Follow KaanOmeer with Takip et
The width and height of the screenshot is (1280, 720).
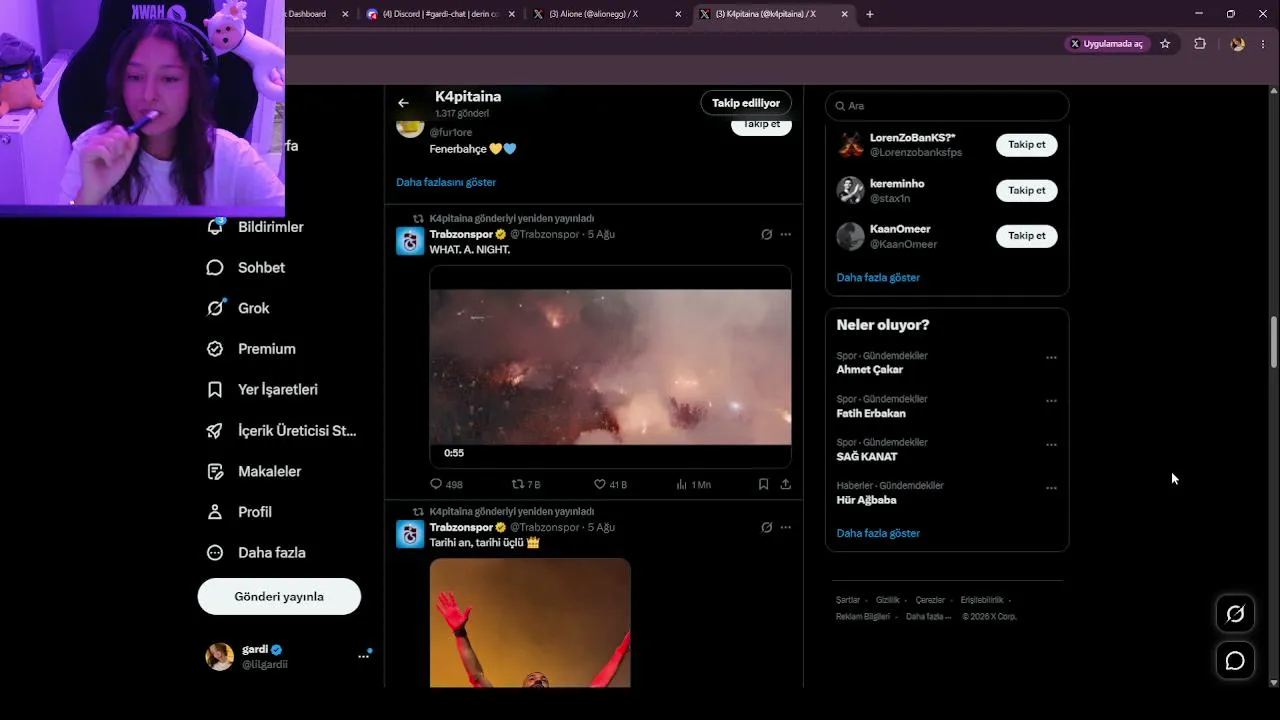(1026, 236)
